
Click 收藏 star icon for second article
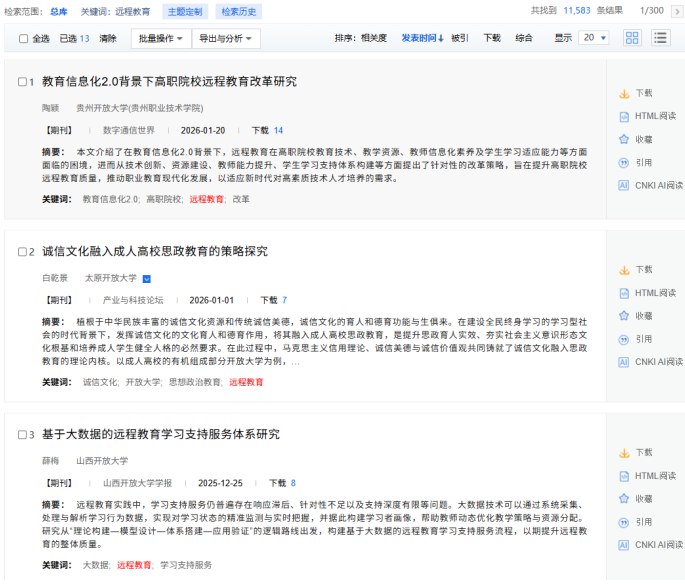[x=624, y=316]
